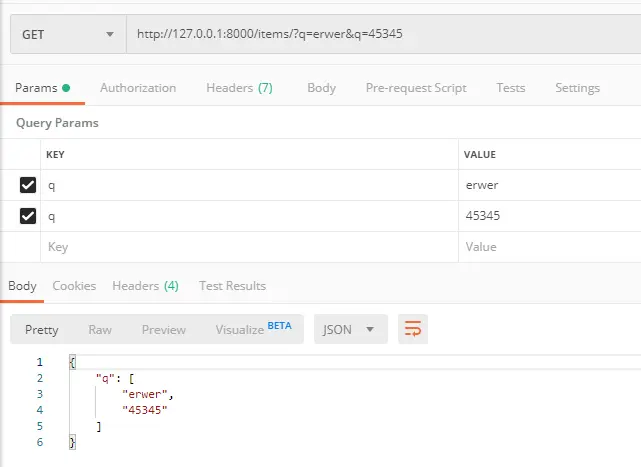641x467 pixels.
Task: Click the value cell '45345'
Action: [x=550, y=216]
